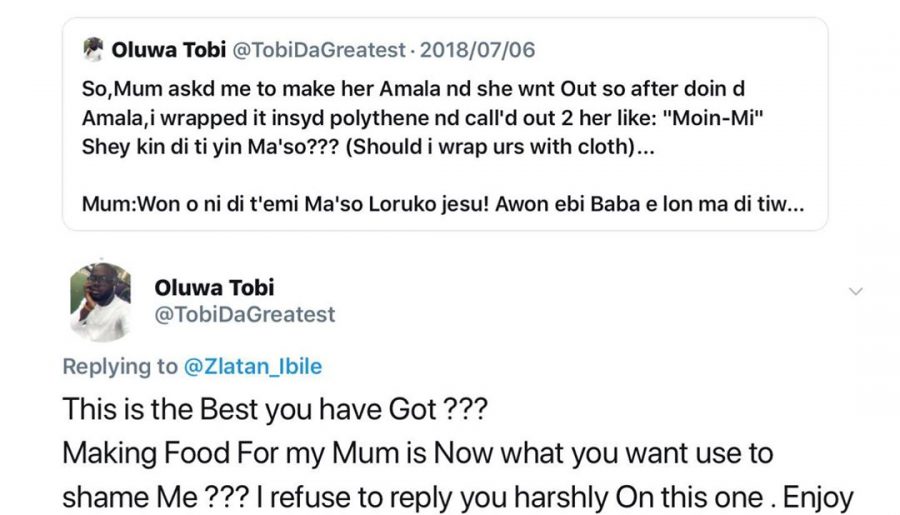Click the small avatar in the quoted tweet
Viewport: 900px width, 515px height.
[x=93, y=47]
